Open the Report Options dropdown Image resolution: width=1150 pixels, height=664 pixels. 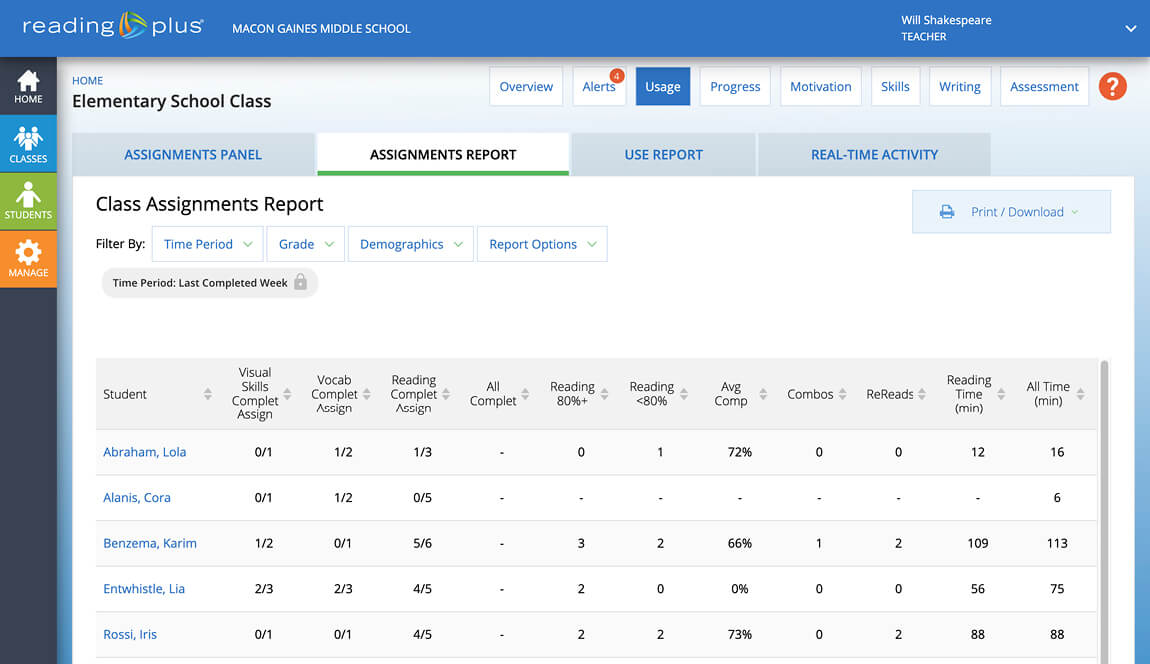[542, 244]
